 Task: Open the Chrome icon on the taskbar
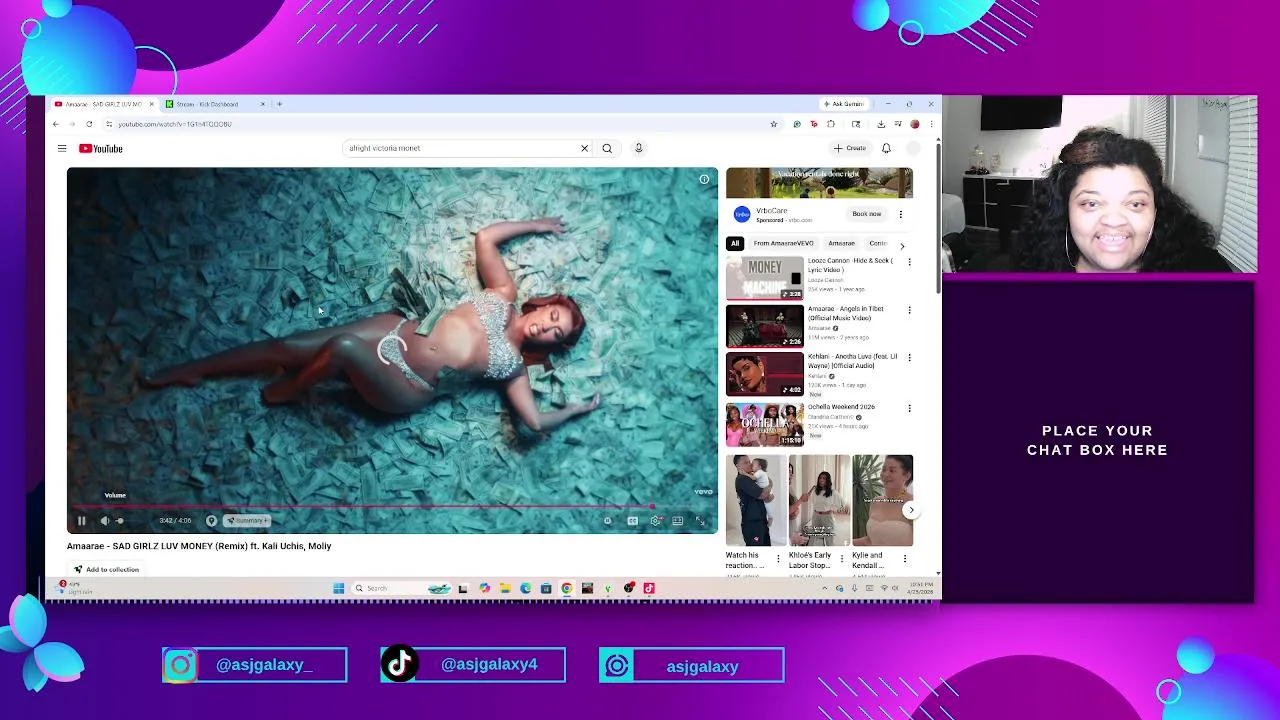click(567, 588)
